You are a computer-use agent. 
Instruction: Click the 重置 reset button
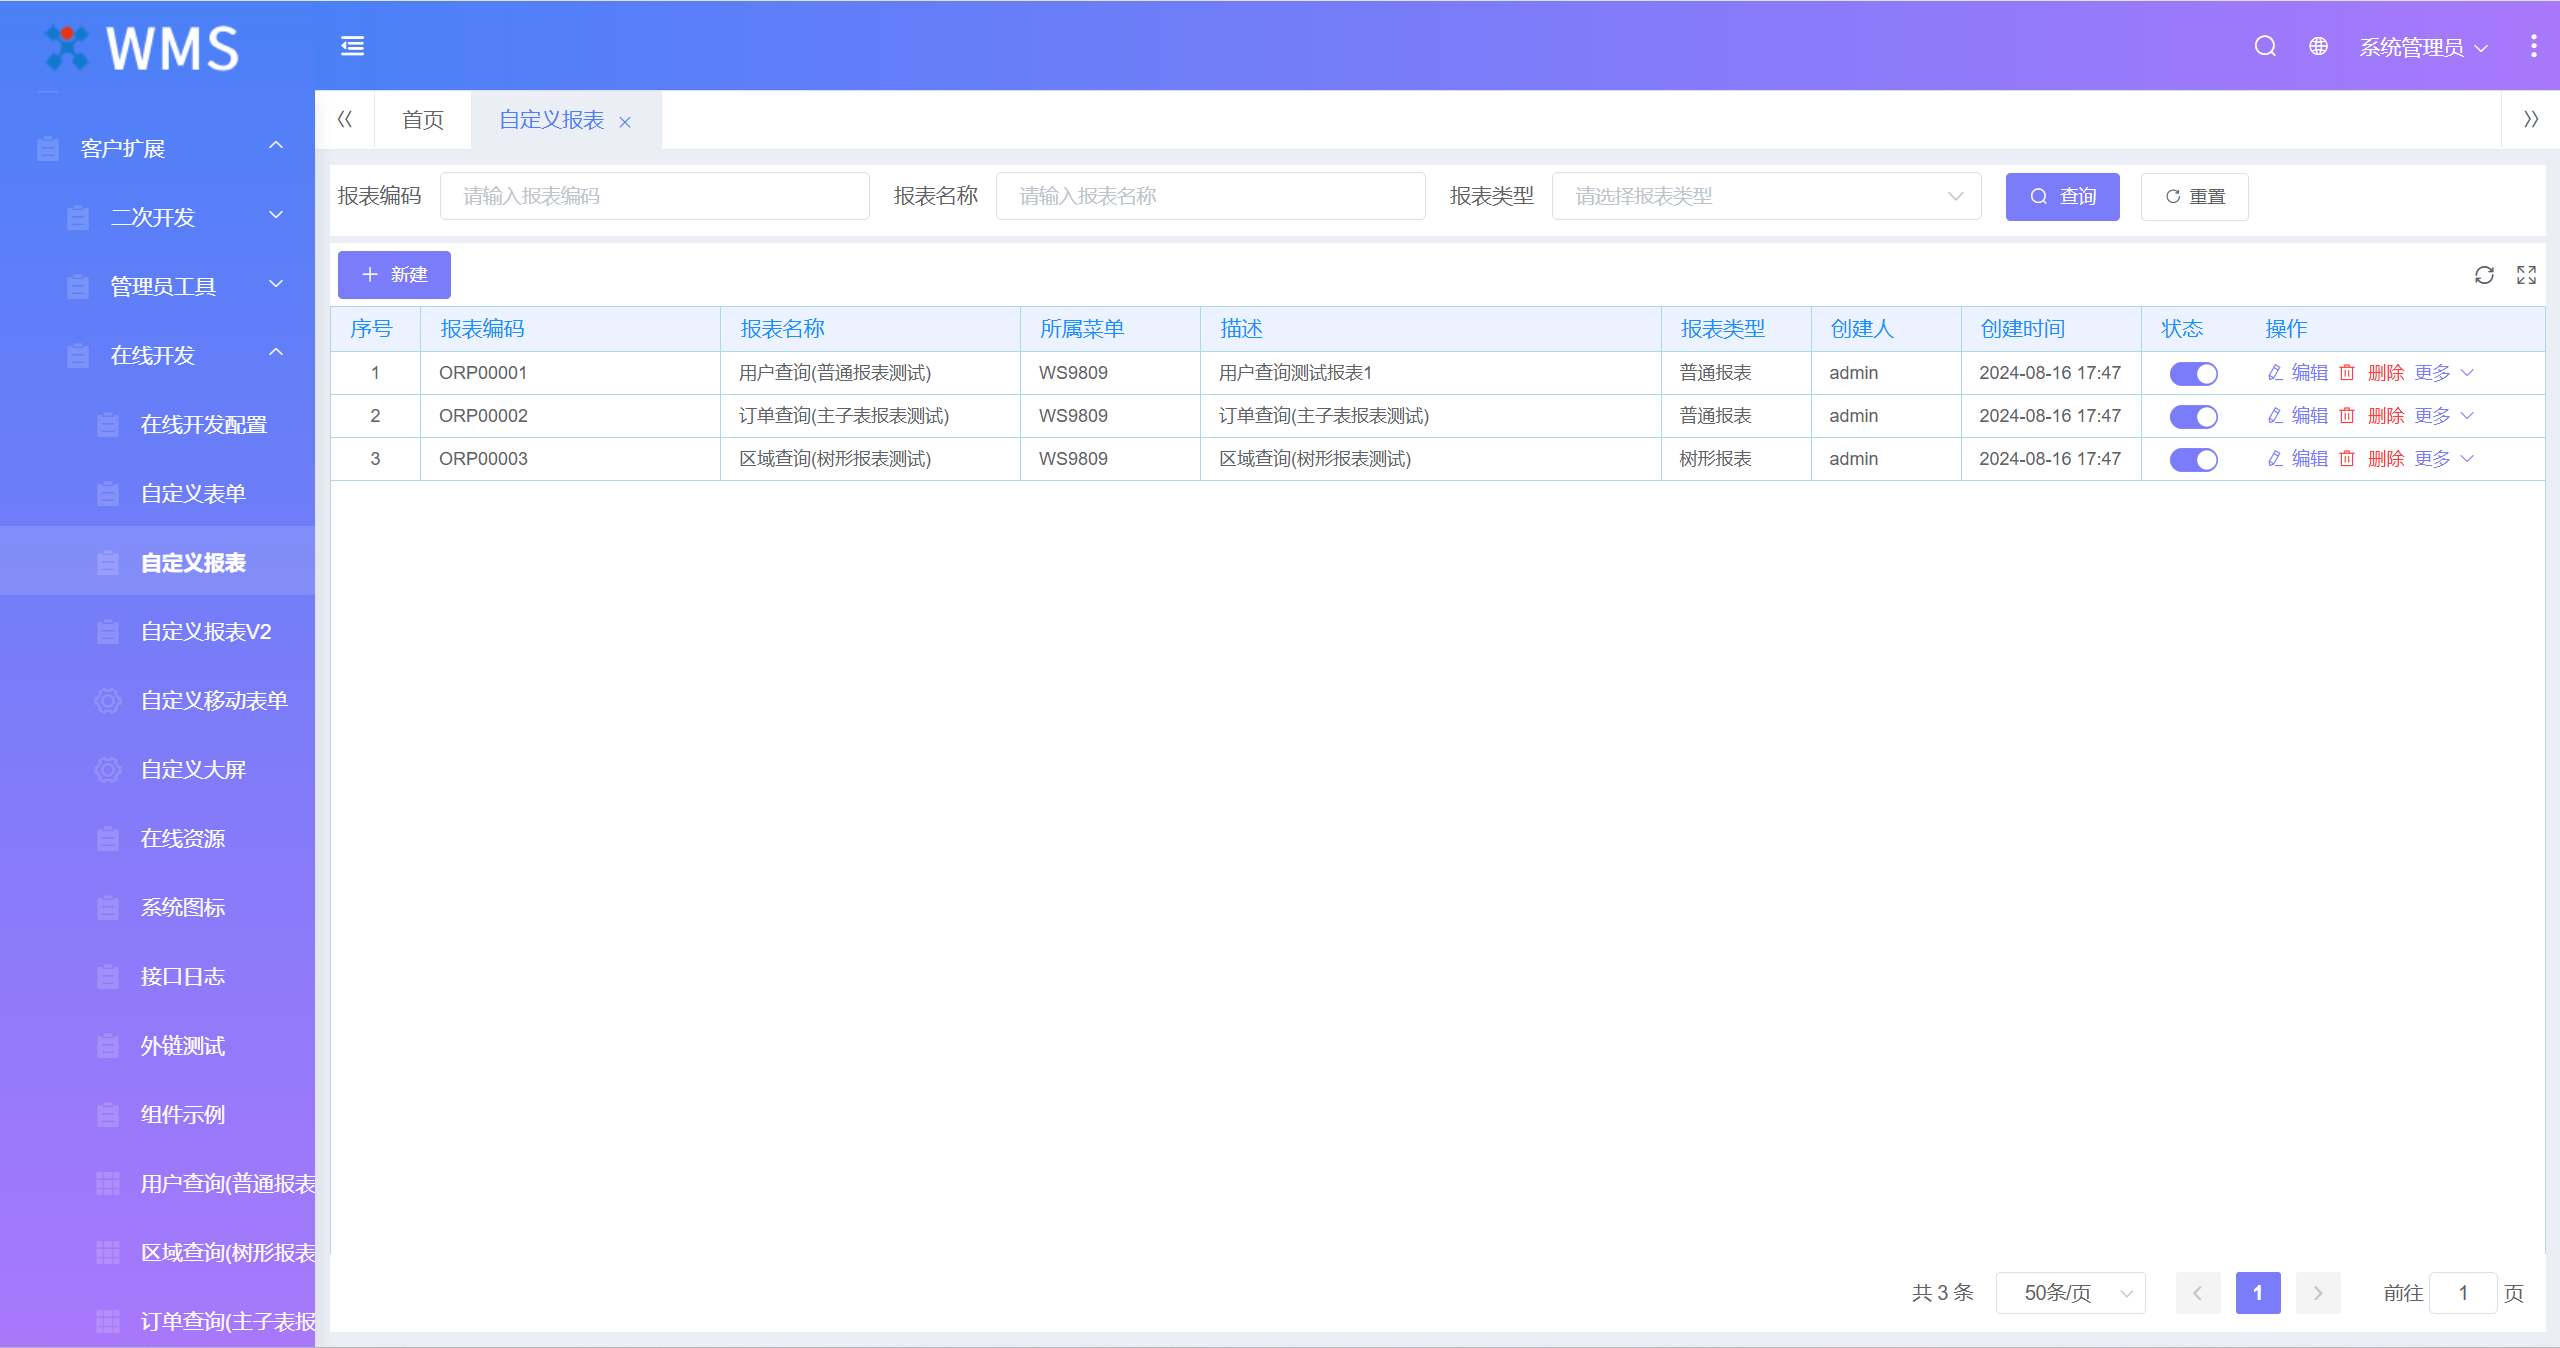point(2194,197)
